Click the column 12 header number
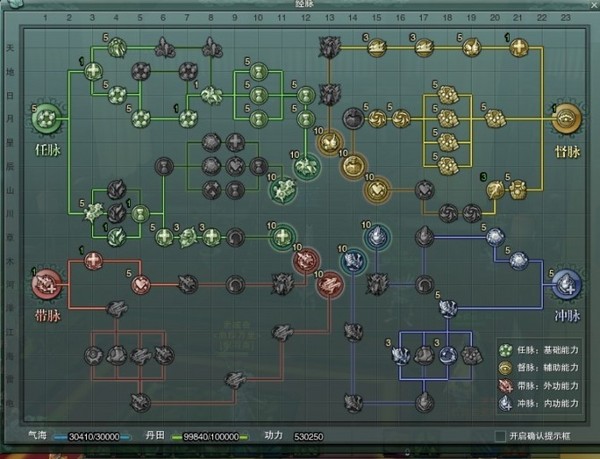Viewport: 600px width, 459px height. click(306, 19)
